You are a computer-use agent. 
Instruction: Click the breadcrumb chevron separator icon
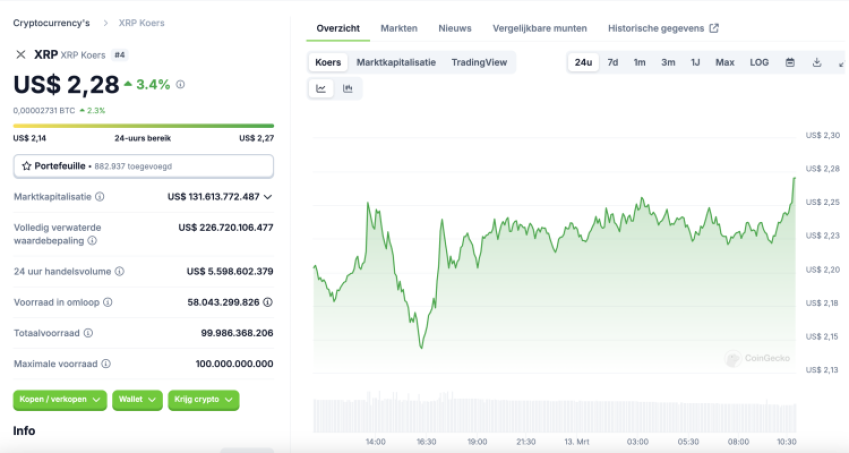[106, 23]
